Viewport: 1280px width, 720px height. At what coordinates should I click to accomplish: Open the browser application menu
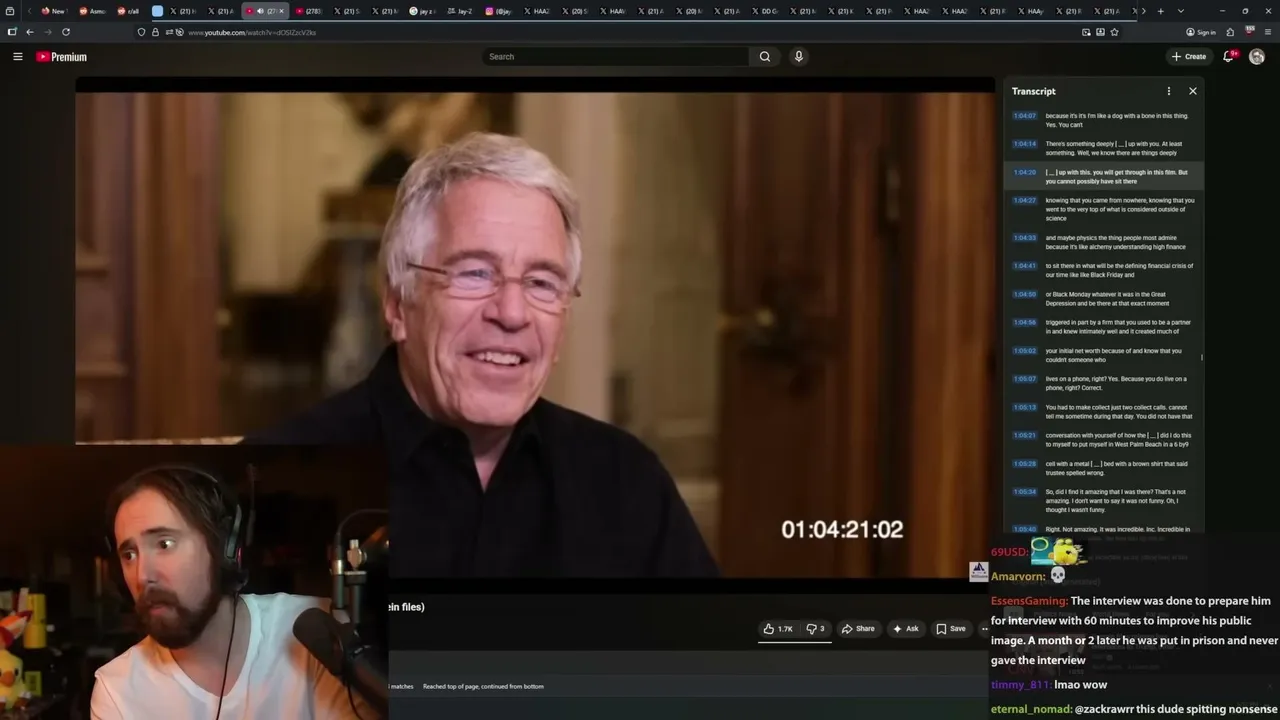[x=1268, y=32]
